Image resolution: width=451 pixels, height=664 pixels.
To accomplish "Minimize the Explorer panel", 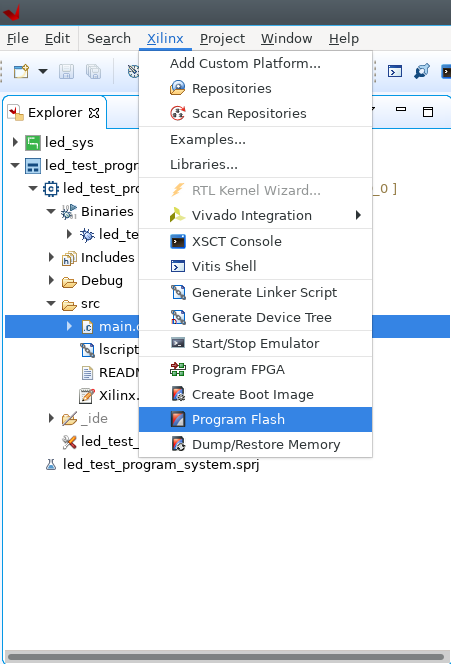I will pyautogui.click(x=401, y=110).
